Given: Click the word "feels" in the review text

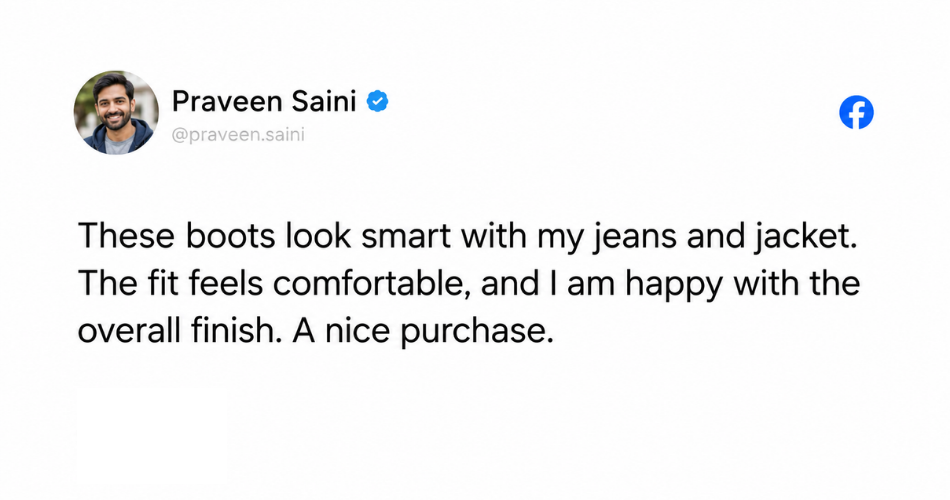Looking at the screenshot, I should pos(225,284).
